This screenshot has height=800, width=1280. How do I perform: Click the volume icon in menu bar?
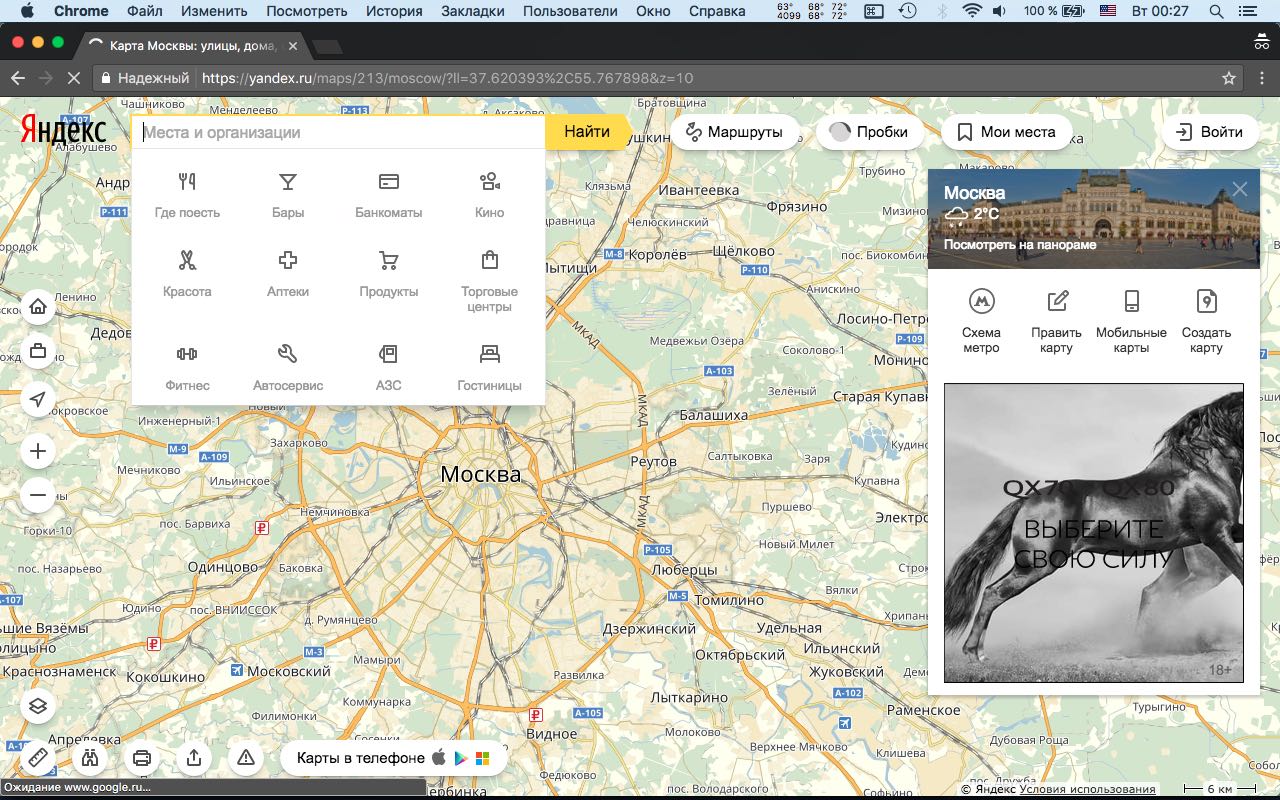1000,11
